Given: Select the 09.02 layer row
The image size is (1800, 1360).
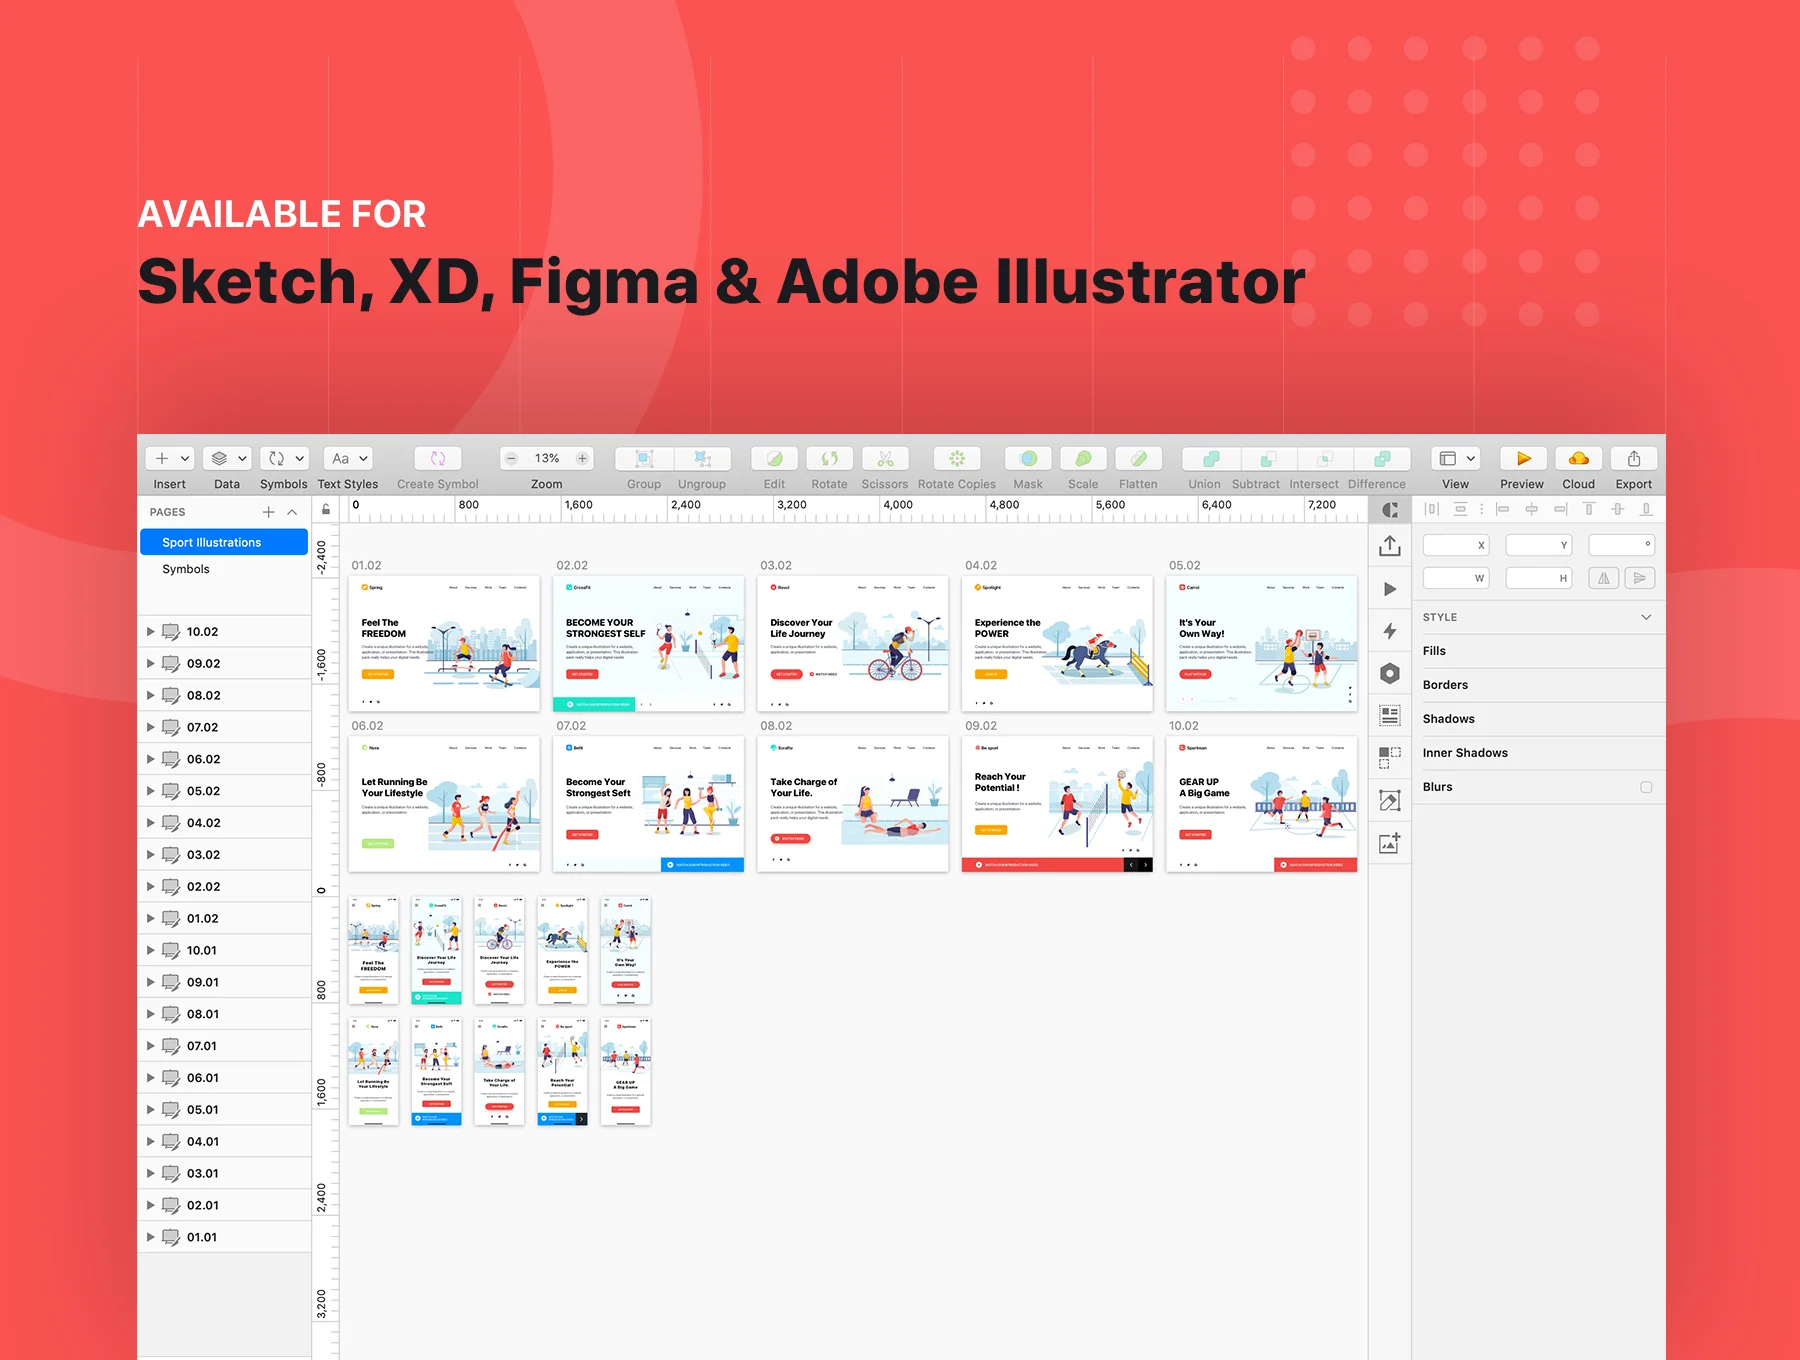Looking at the screenshot, I should pyautogui.click(x=224, y=664).
